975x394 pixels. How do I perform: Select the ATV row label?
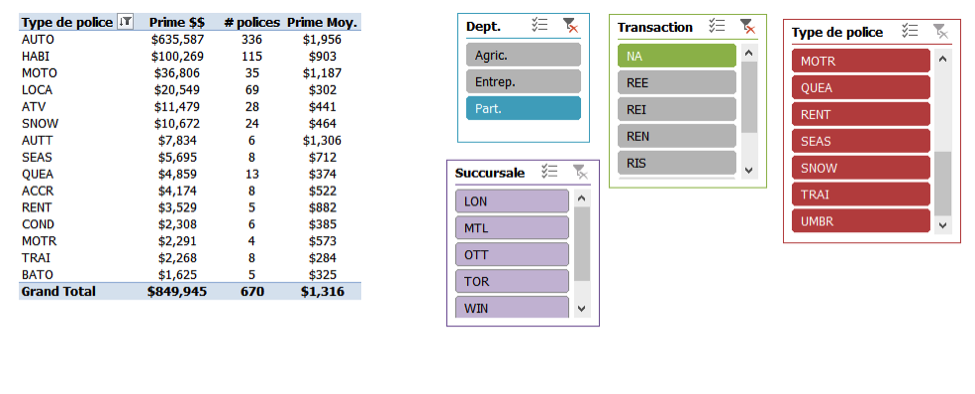click(34, 107)
